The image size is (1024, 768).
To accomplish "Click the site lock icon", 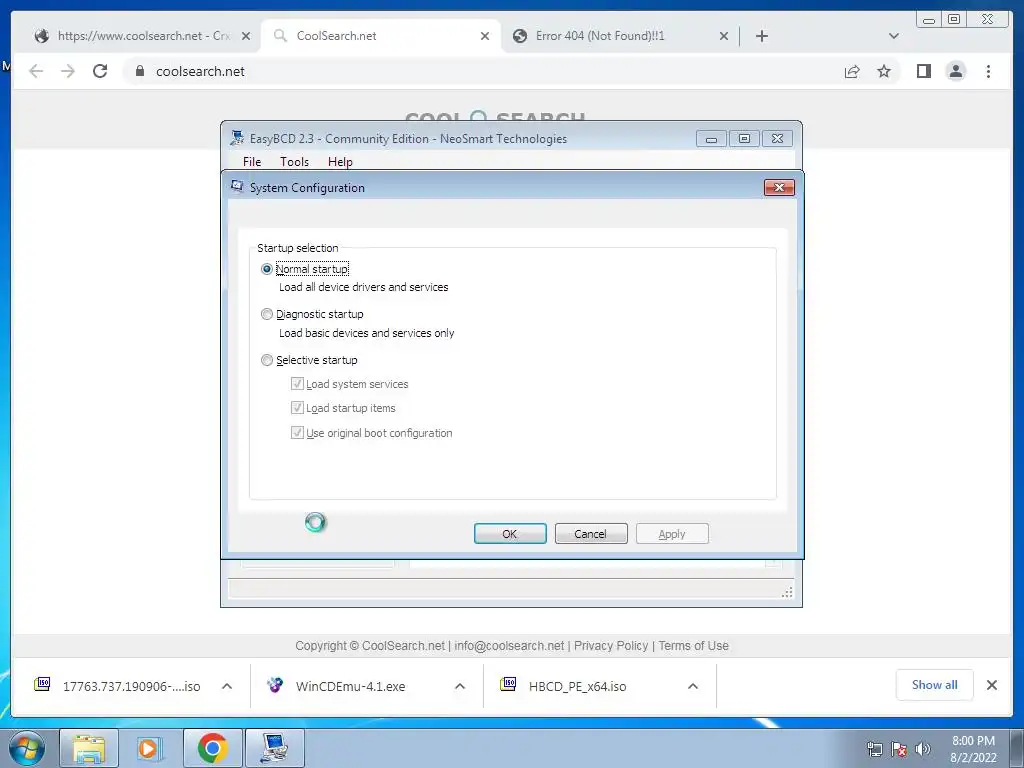I will 140,71.
